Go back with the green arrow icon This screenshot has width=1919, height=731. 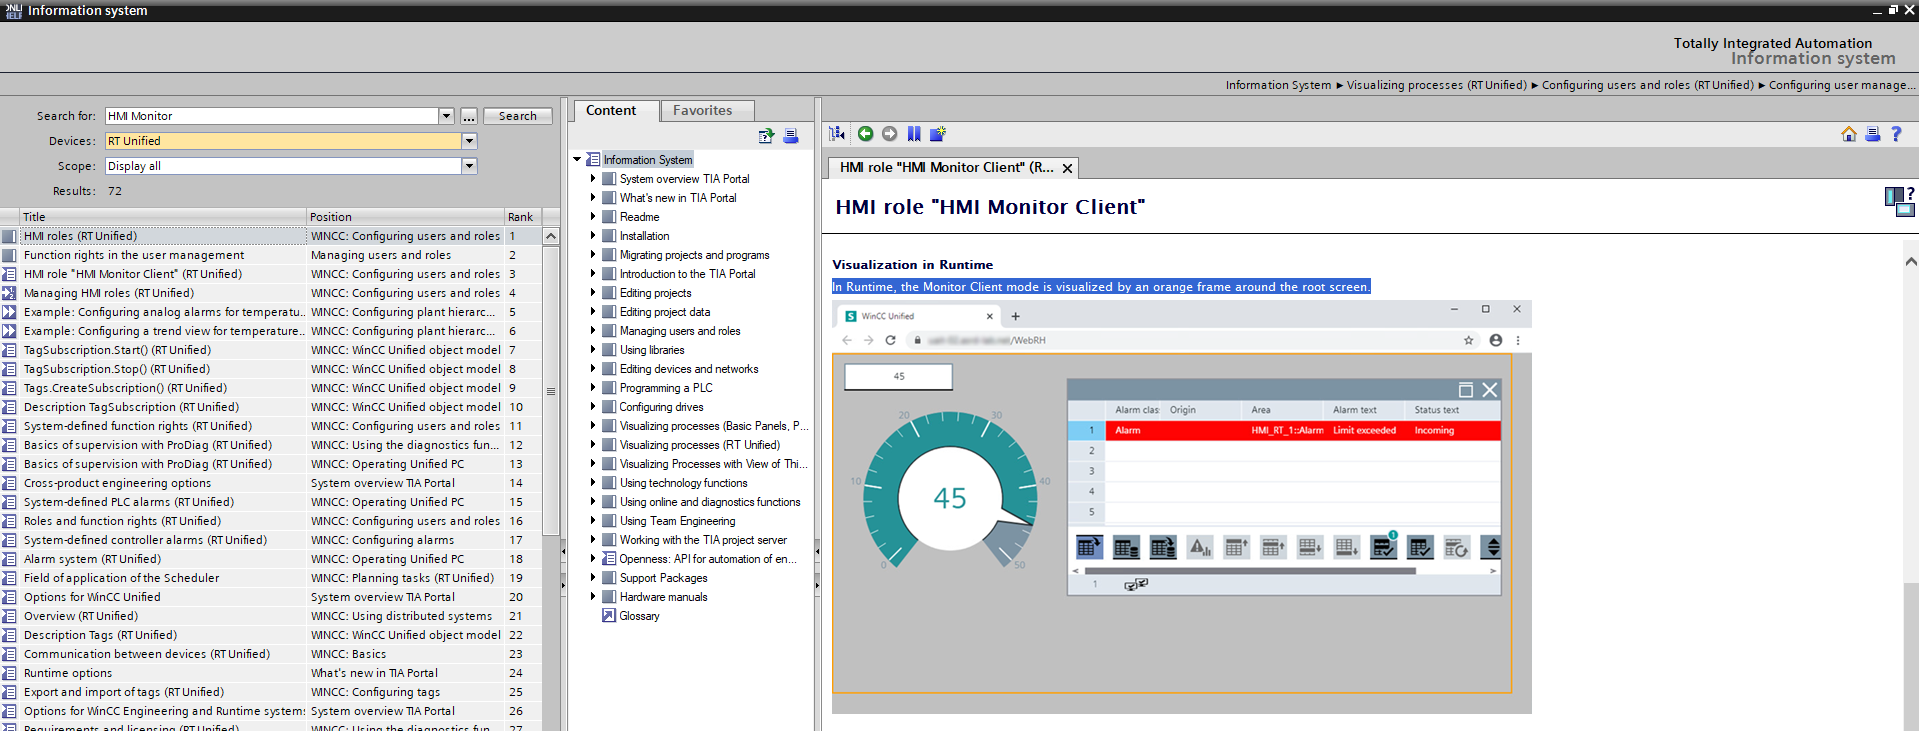click(865, 134)
